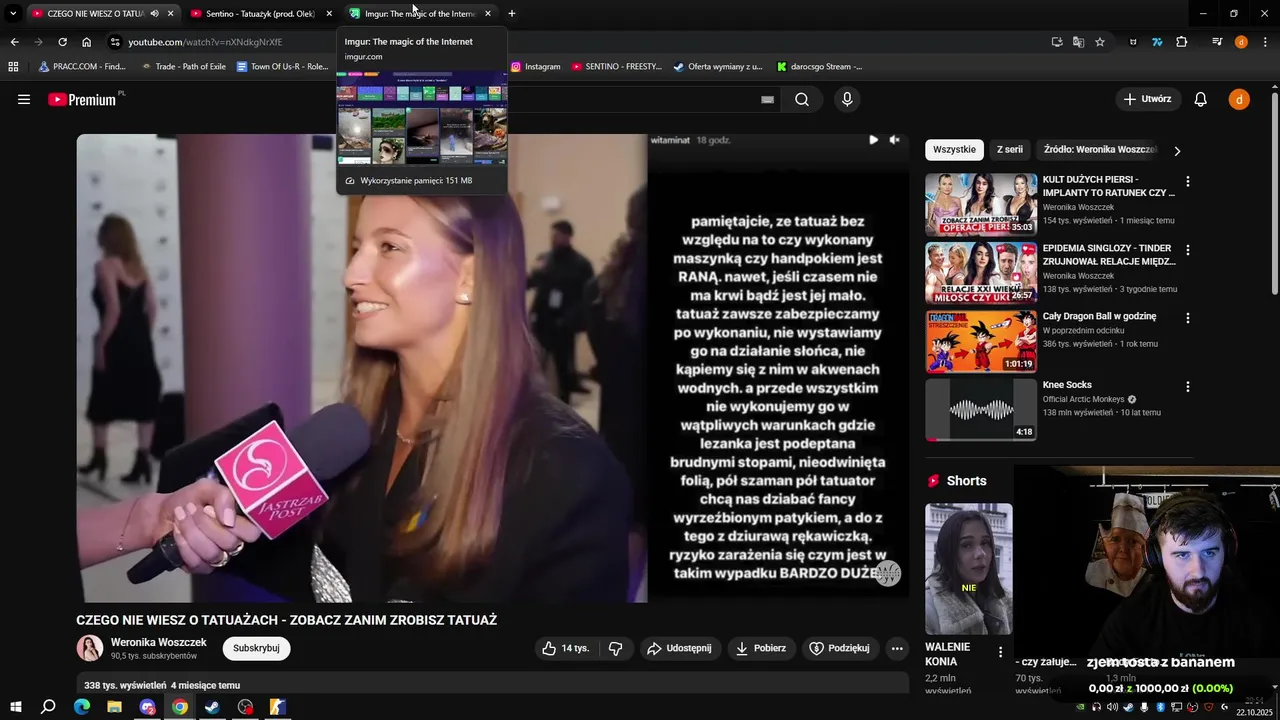This screenshot has height=720, width=1280.
Task: Open the bookmarks apps grid icon
Action: click(13, 67)
